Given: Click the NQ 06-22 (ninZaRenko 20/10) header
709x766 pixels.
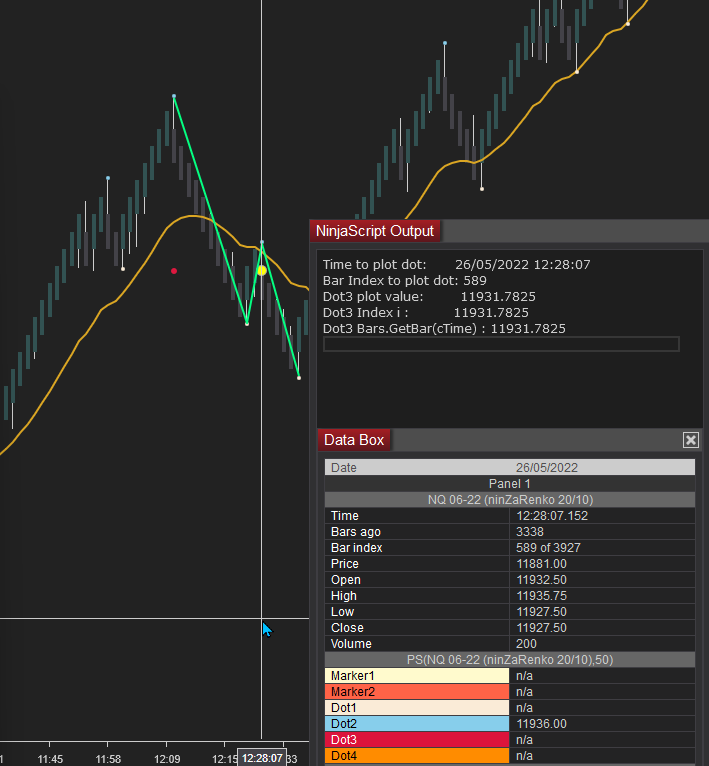Looking at the screenshot, I should (x=510, y=500).
